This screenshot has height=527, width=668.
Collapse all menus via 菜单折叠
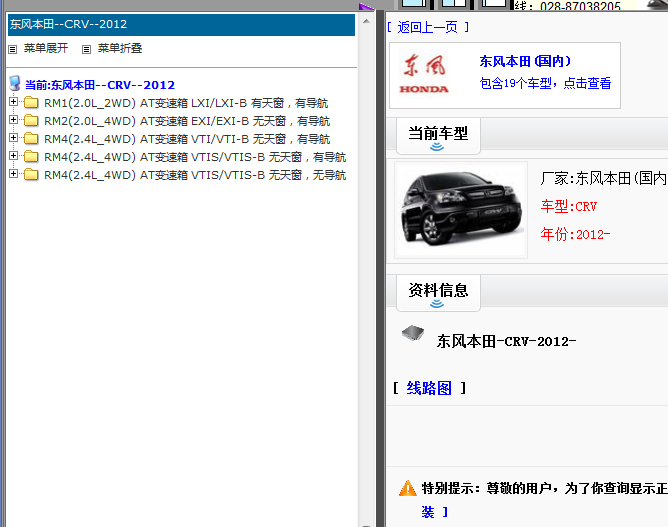coord(120,48)
